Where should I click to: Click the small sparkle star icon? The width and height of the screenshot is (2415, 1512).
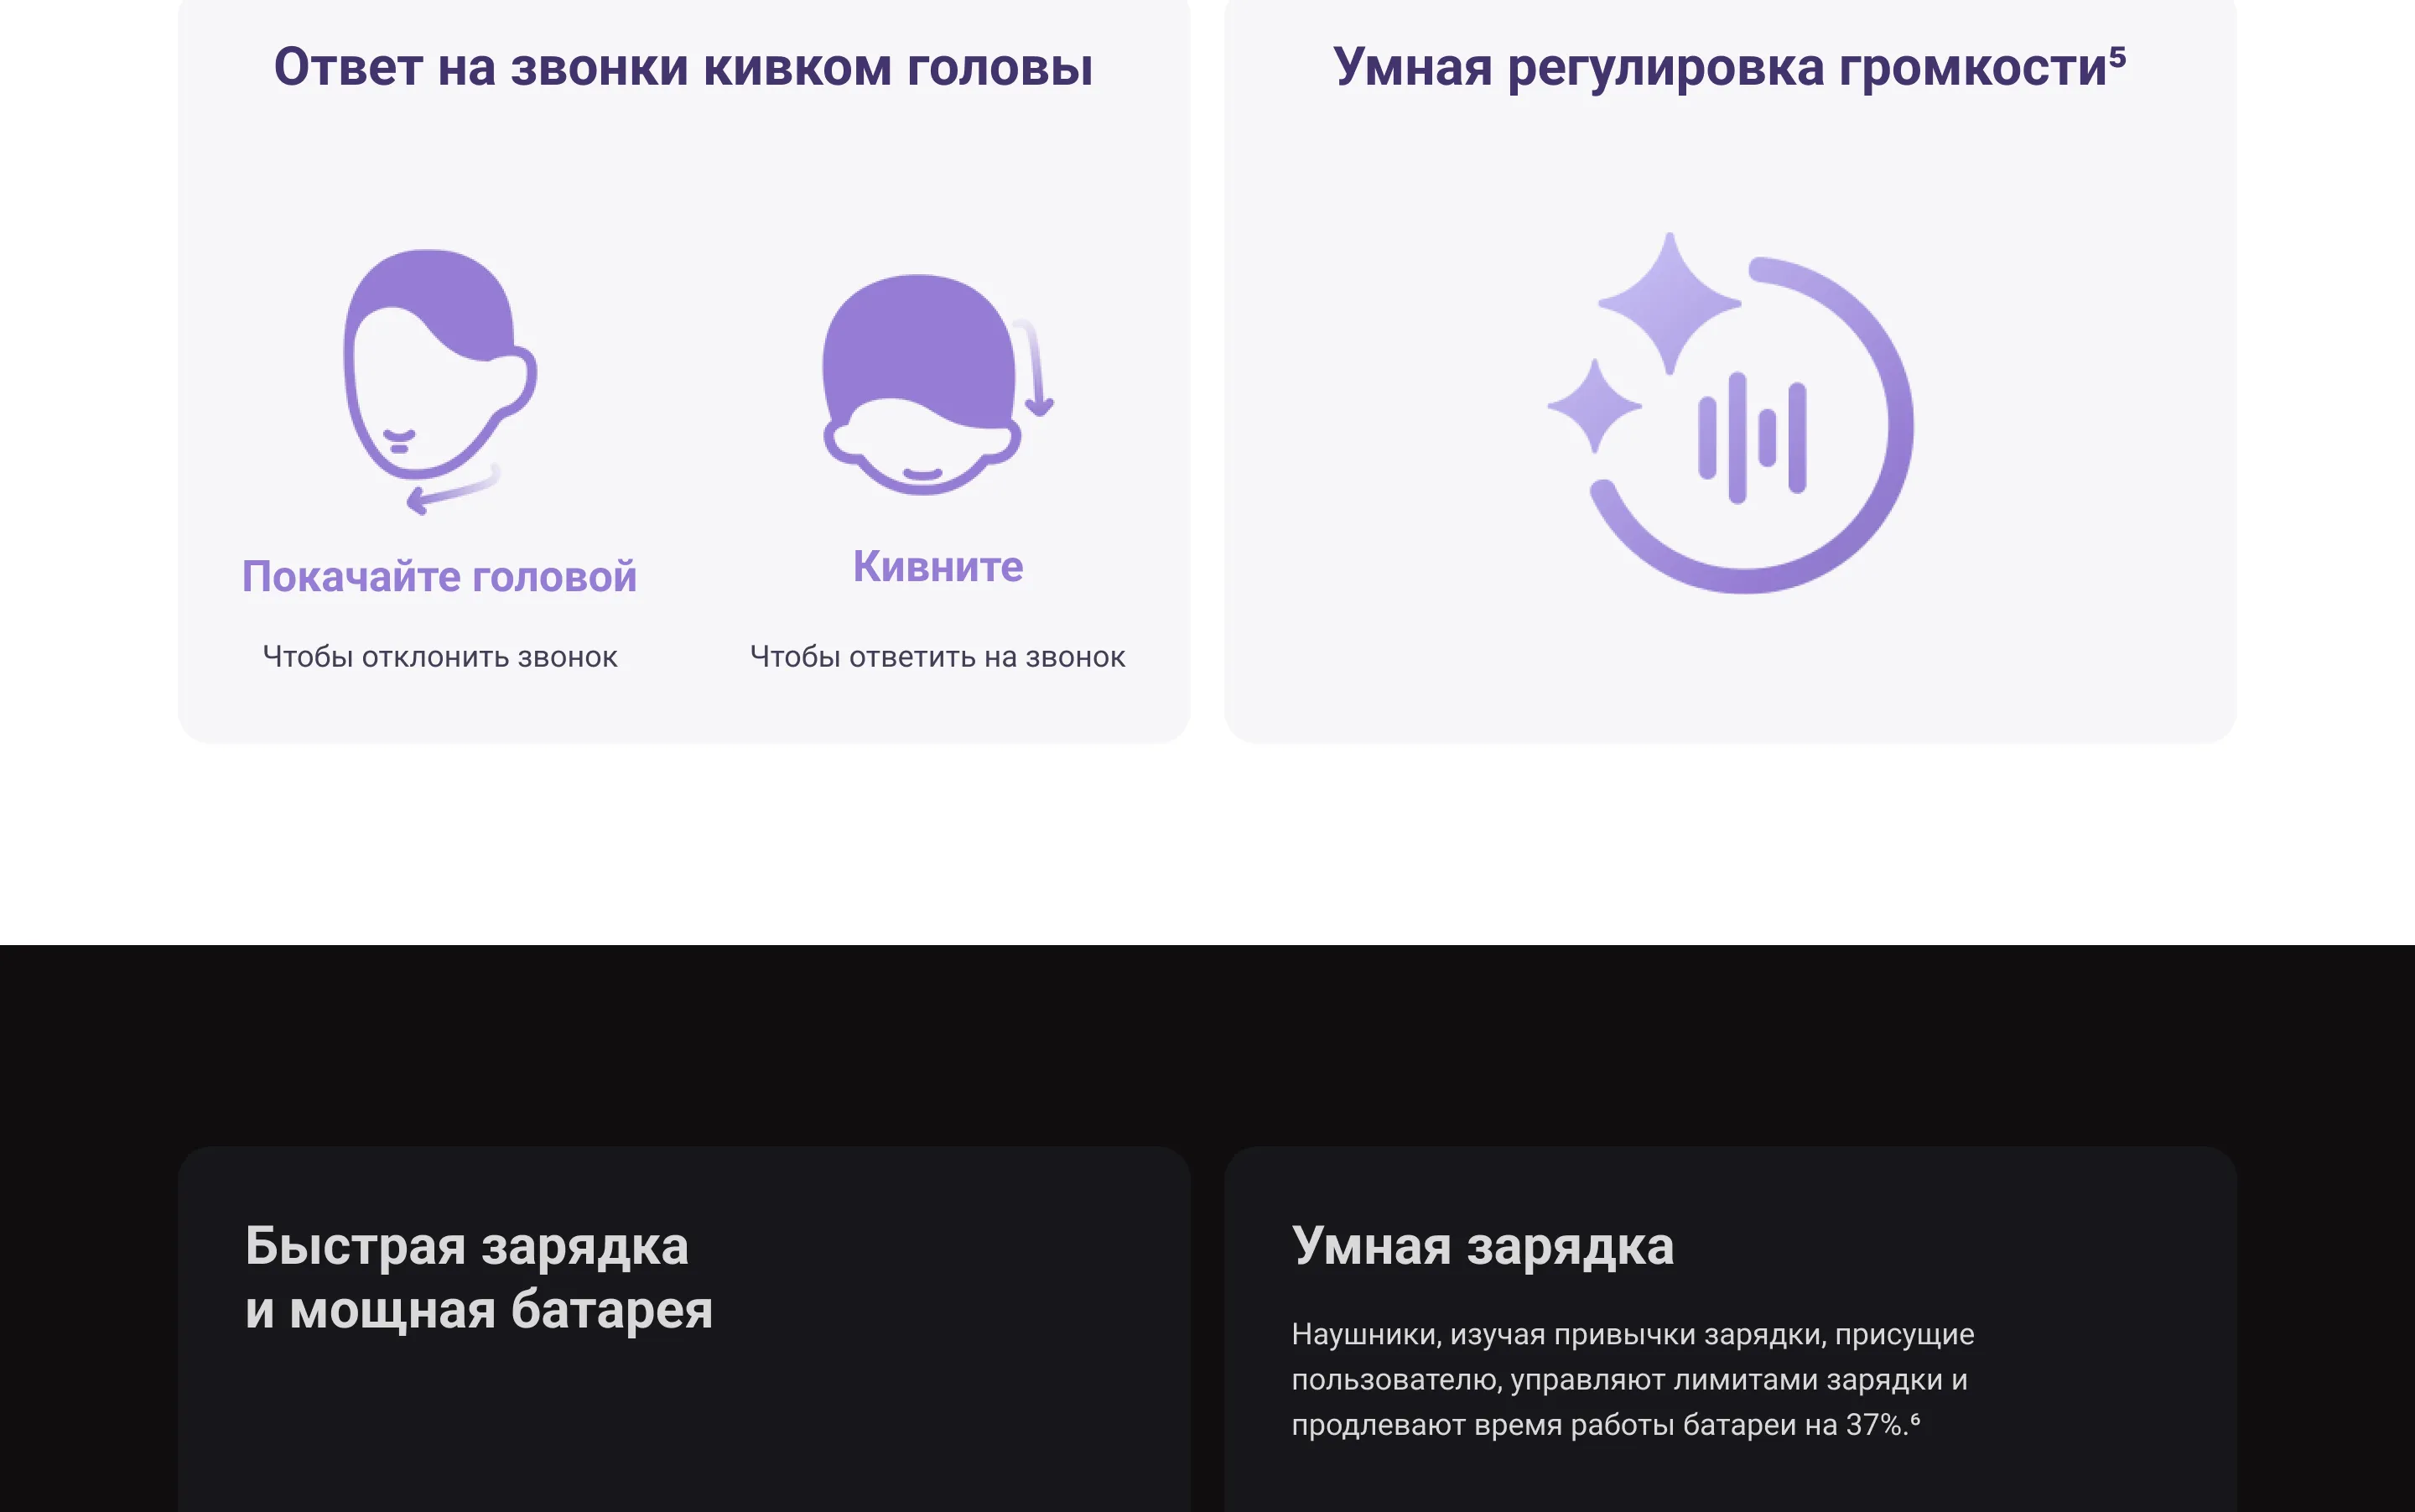pos(1595,406)
